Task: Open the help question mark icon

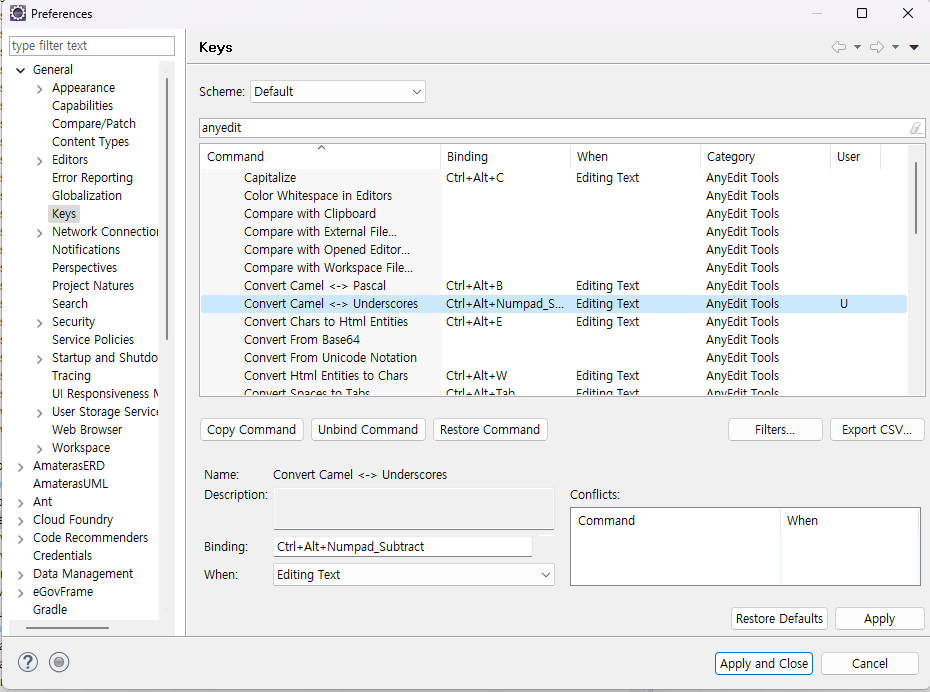Action: click(x=28, y=662)
